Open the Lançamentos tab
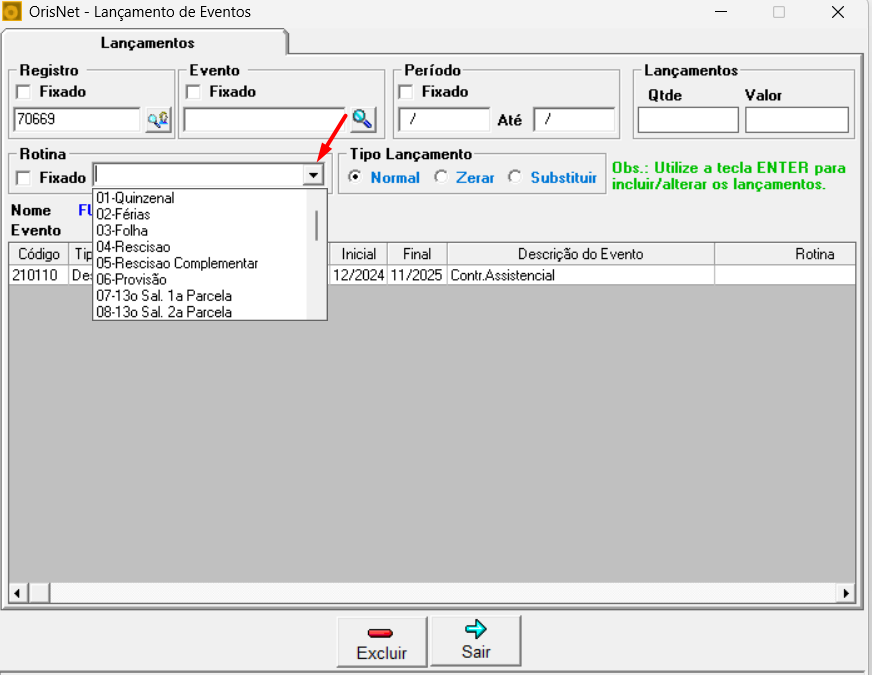This screenshot has height=675, width=872. click(x=147, y=43)
